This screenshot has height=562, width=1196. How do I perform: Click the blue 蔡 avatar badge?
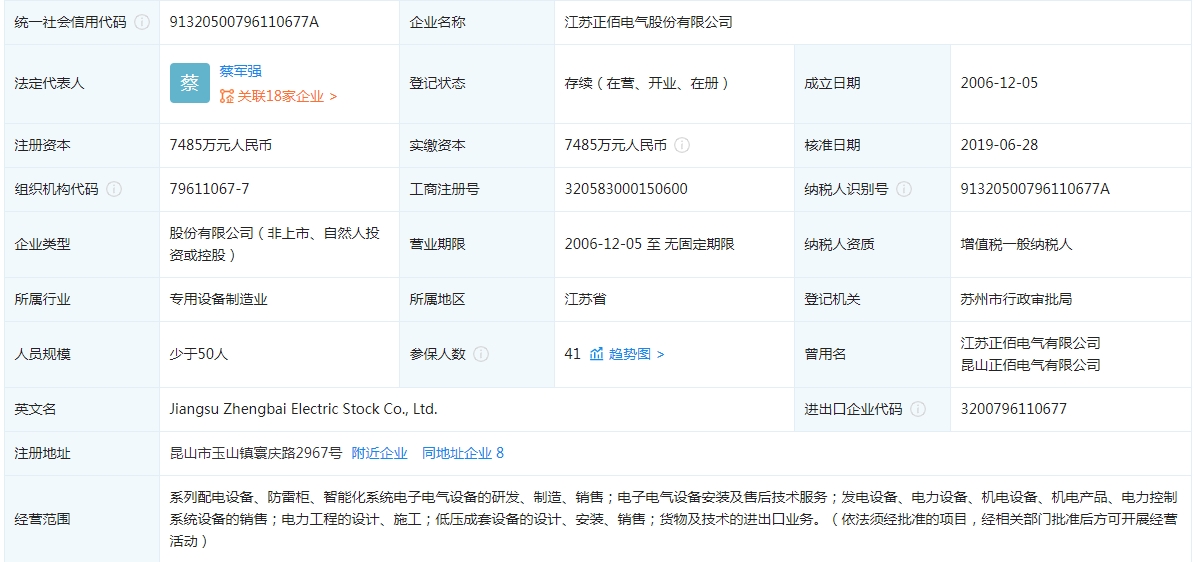tap(190, 83)
